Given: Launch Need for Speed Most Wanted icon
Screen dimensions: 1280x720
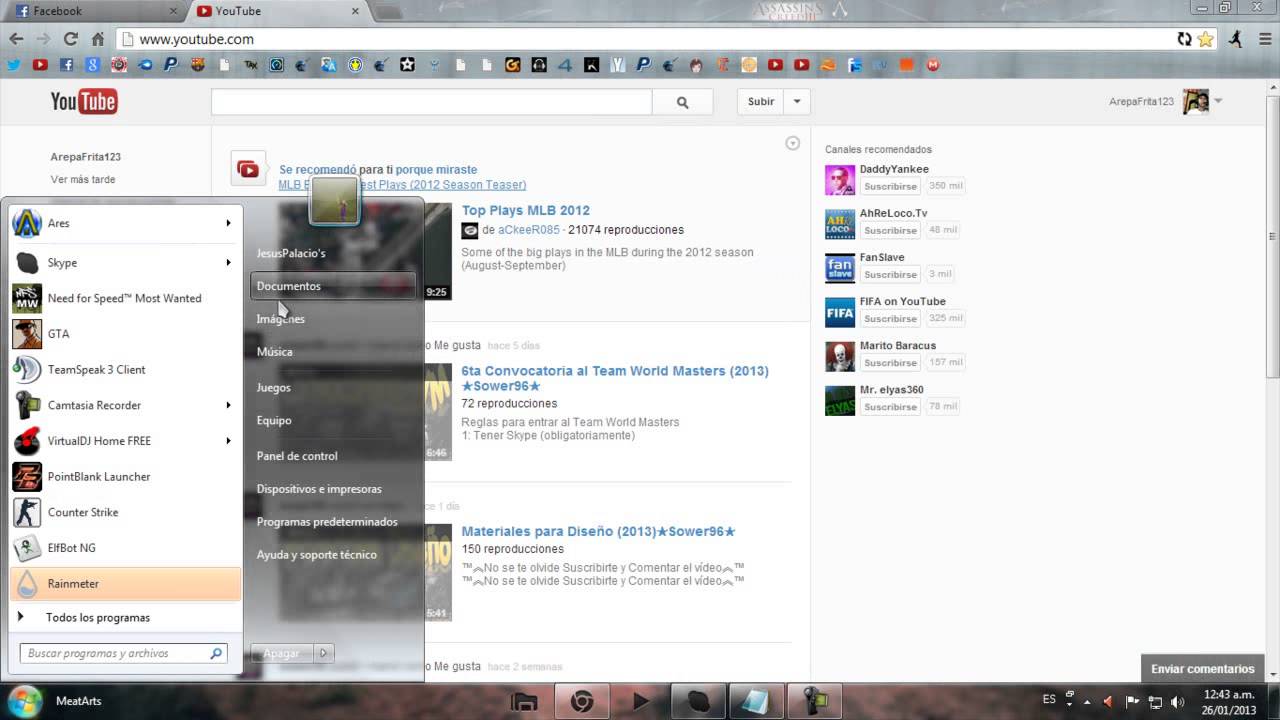Looking at the screenshot, I should pyautogui.click(x=27, y=298).
